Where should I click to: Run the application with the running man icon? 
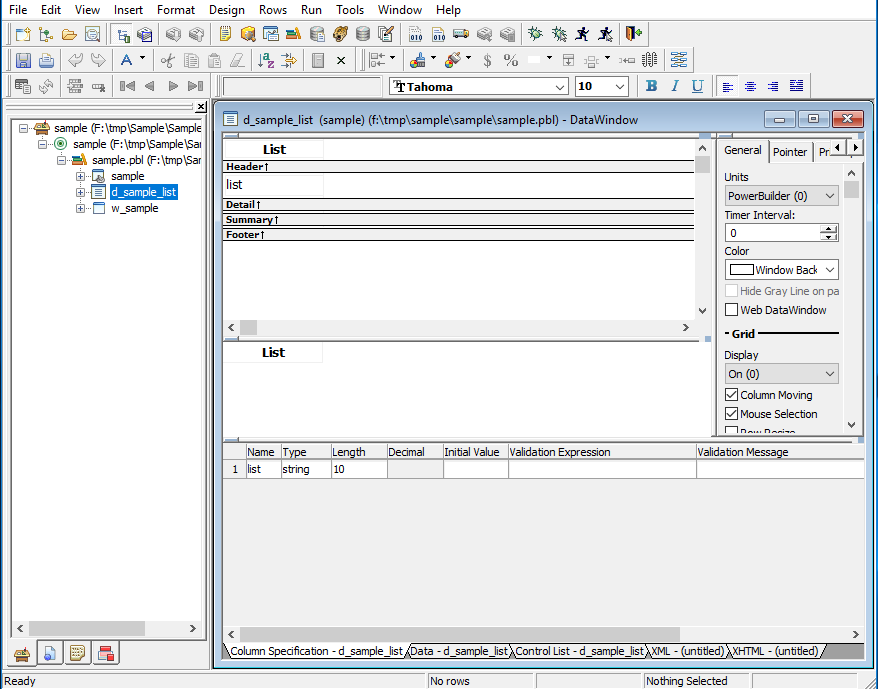point(581,33)
